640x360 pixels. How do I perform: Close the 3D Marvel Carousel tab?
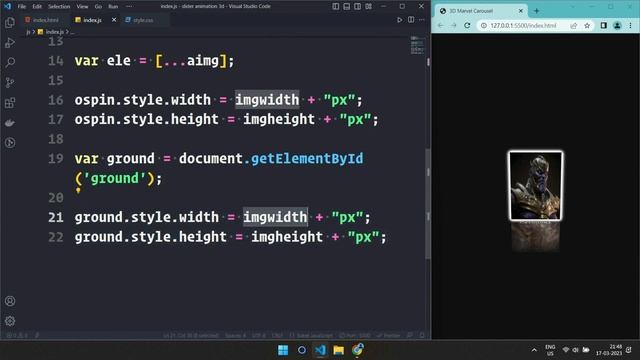(520, 11)
